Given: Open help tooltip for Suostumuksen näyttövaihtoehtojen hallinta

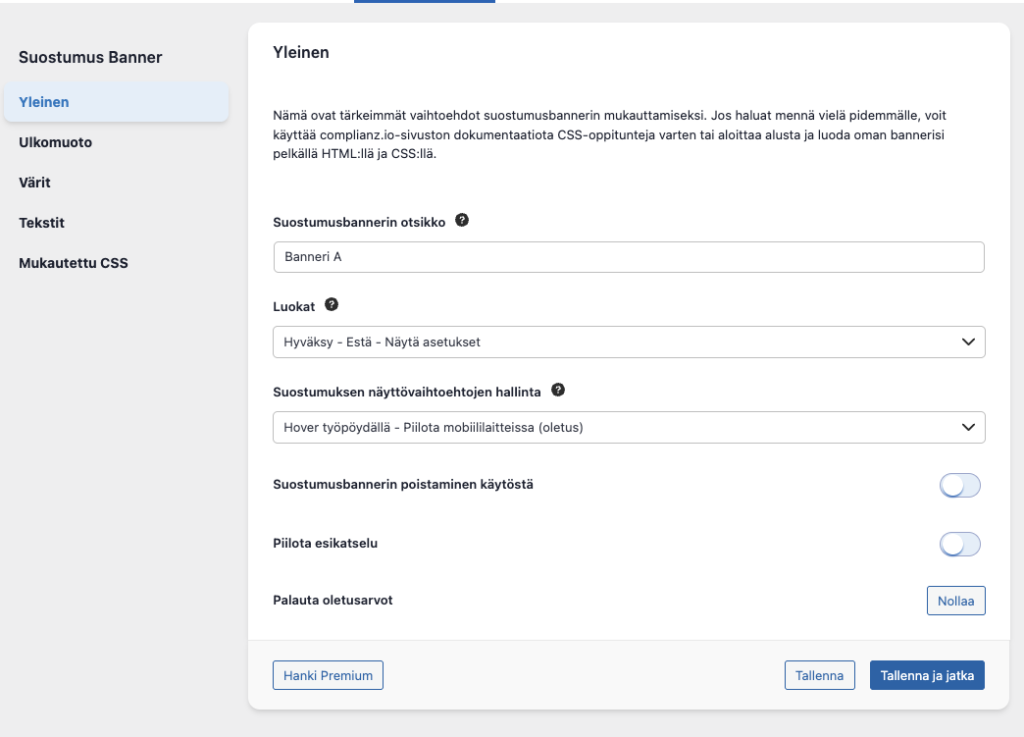Looking at the screenshot, I should click(x=558, y=389).
